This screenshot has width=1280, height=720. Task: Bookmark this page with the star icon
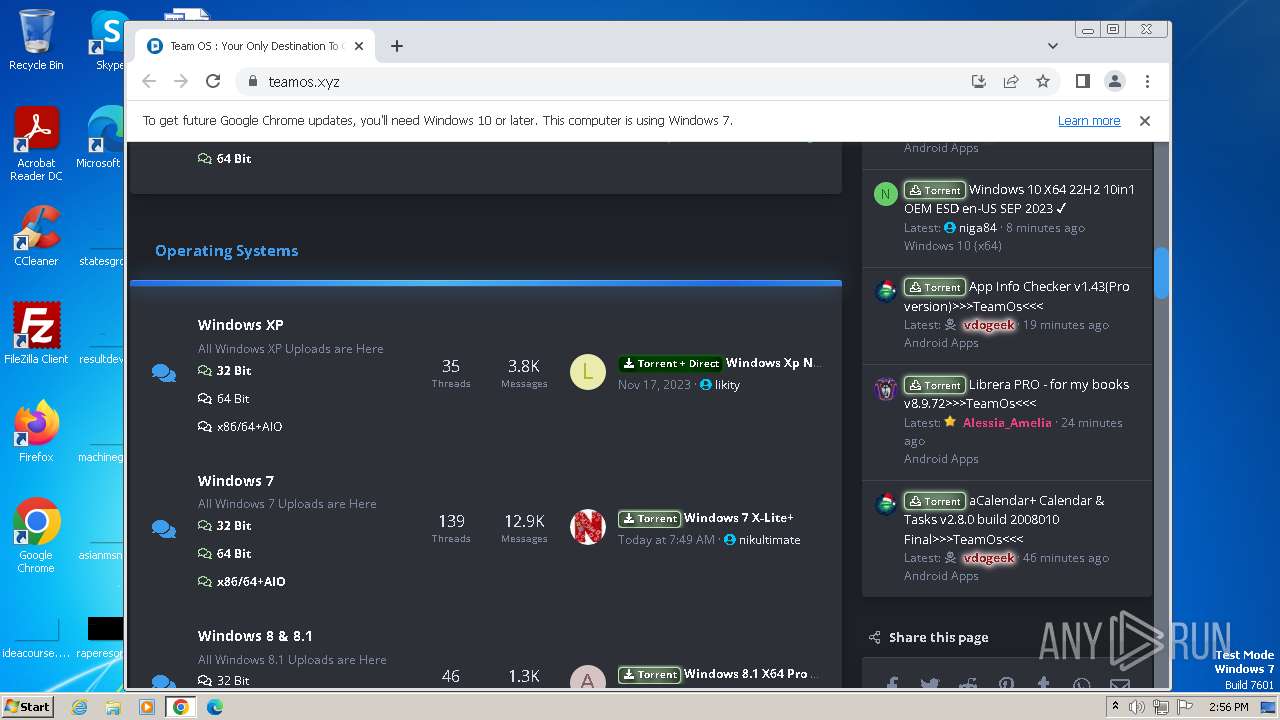click(x=1043, y=81)
